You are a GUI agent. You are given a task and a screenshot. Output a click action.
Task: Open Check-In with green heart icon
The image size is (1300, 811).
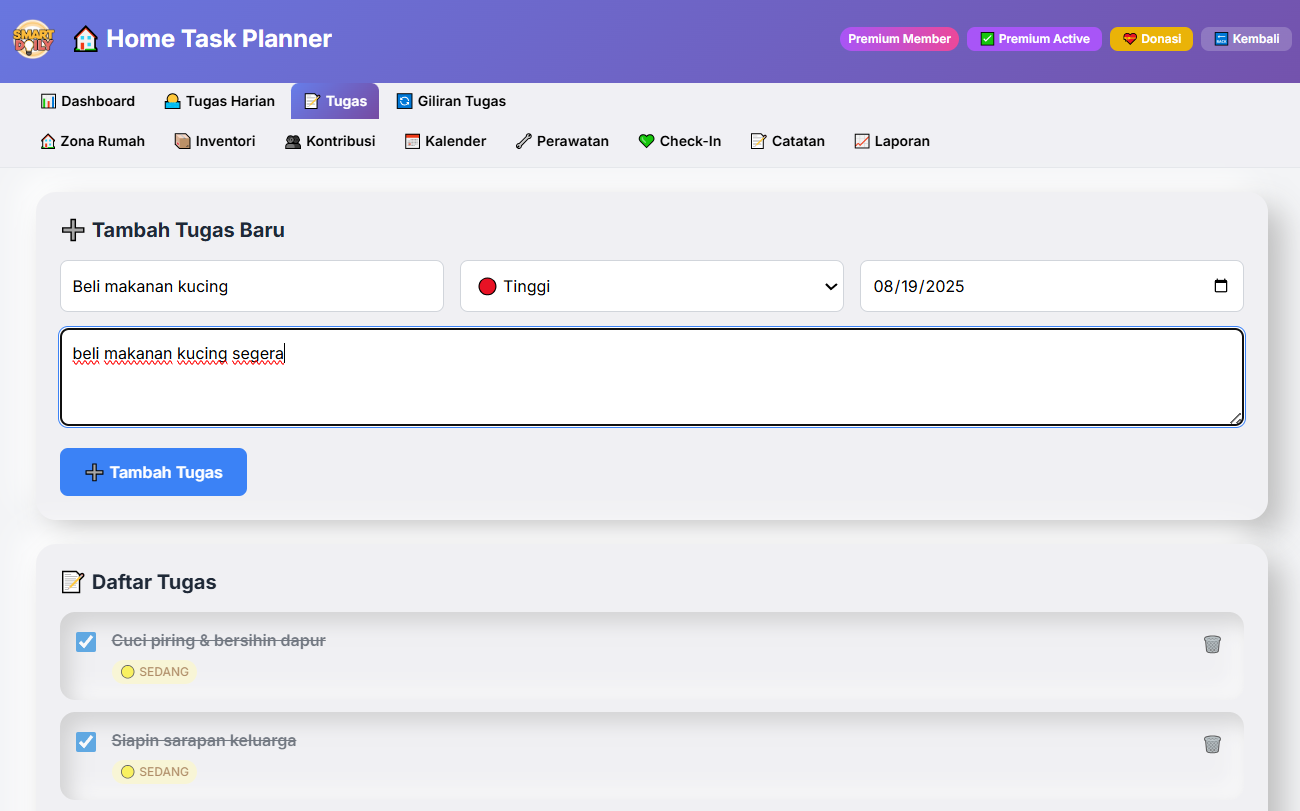[x=680, y=141]
